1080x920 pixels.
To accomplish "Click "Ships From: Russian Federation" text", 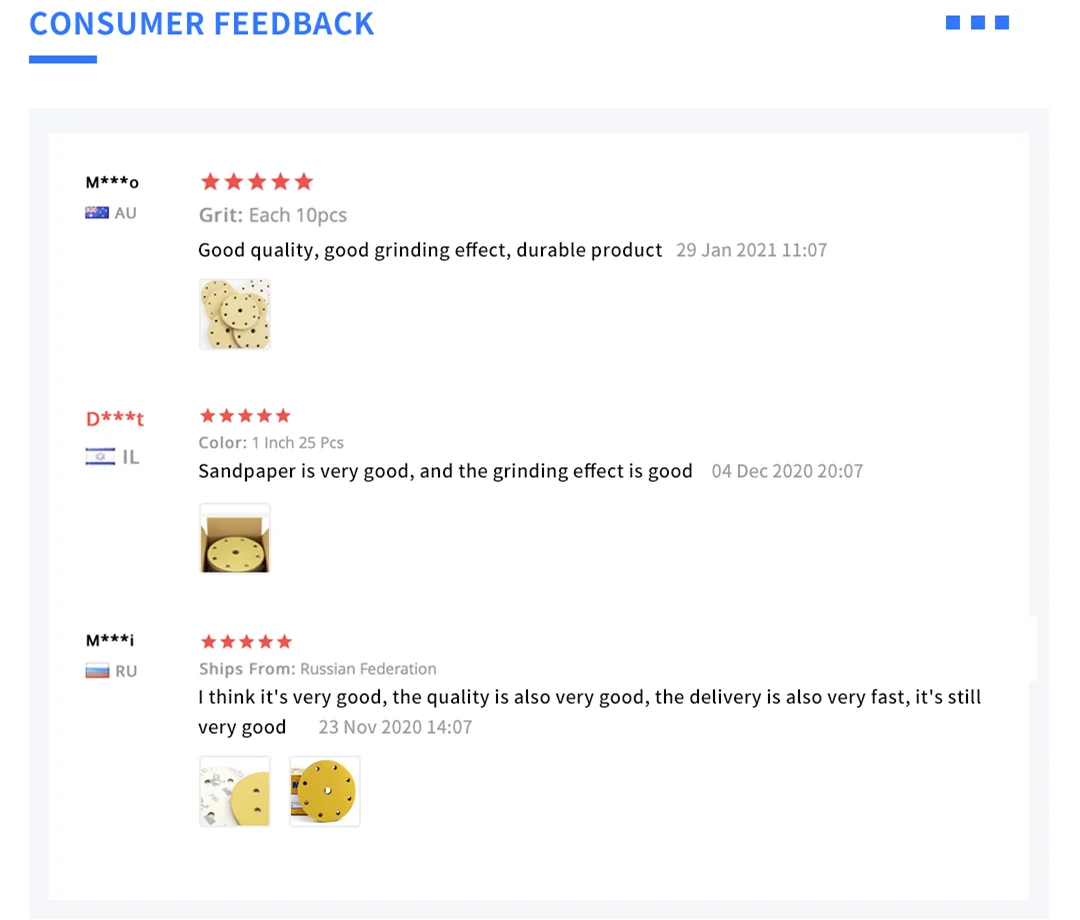I will point(317,669).
